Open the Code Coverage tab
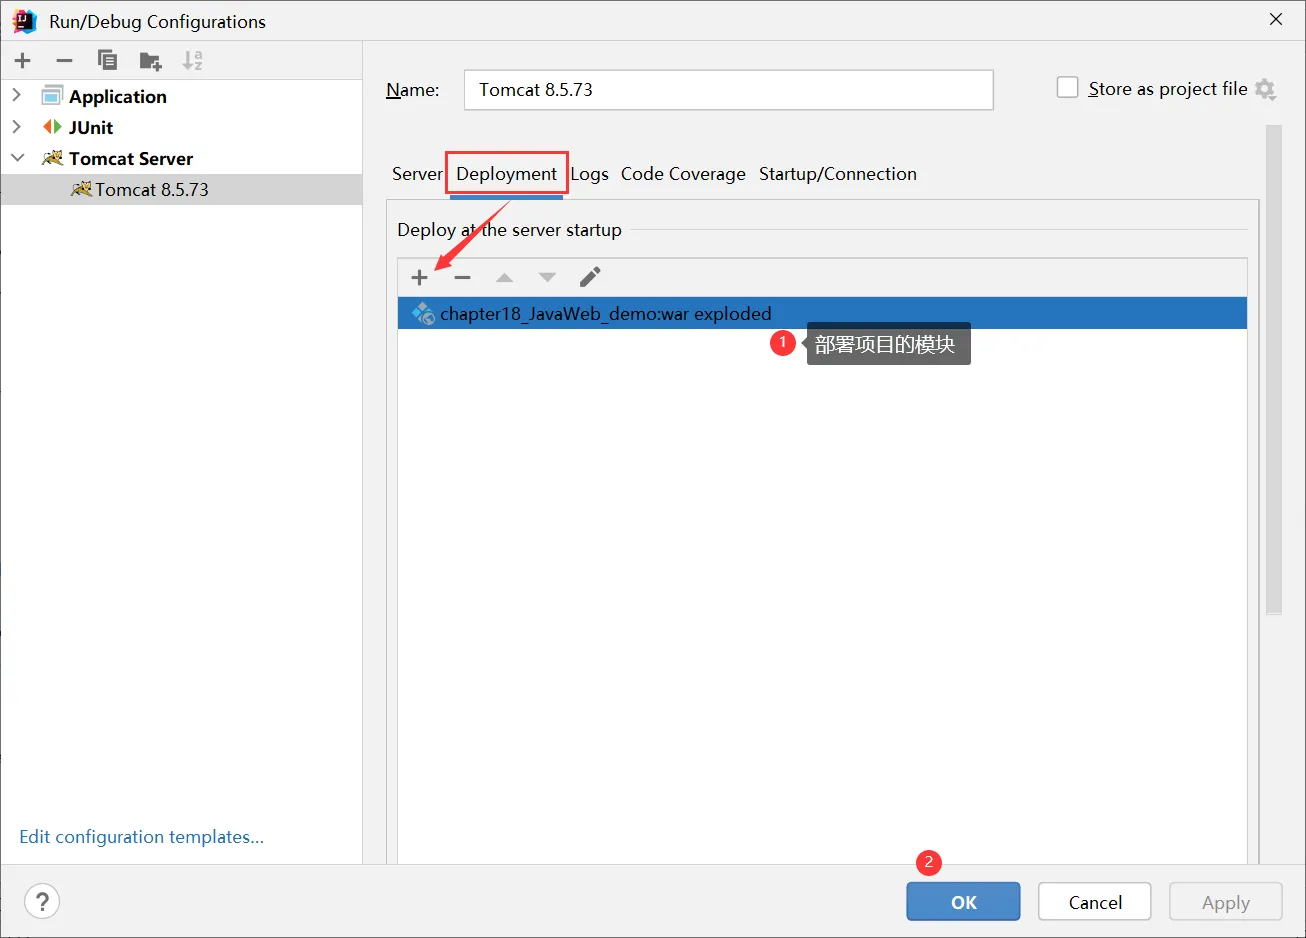Viewport: 1306px width, 938px height. 683,174
